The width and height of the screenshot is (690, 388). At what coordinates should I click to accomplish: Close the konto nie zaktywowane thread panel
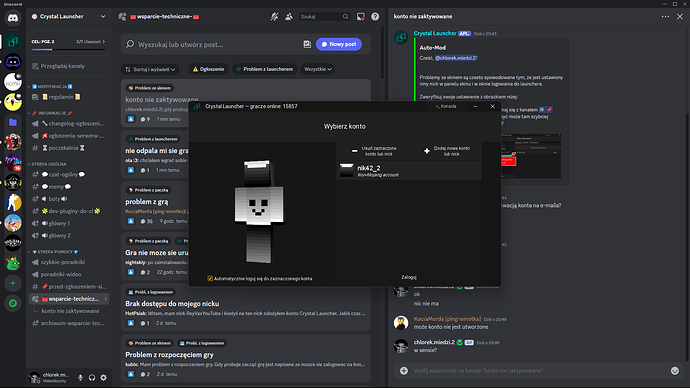tap(680, 17)
